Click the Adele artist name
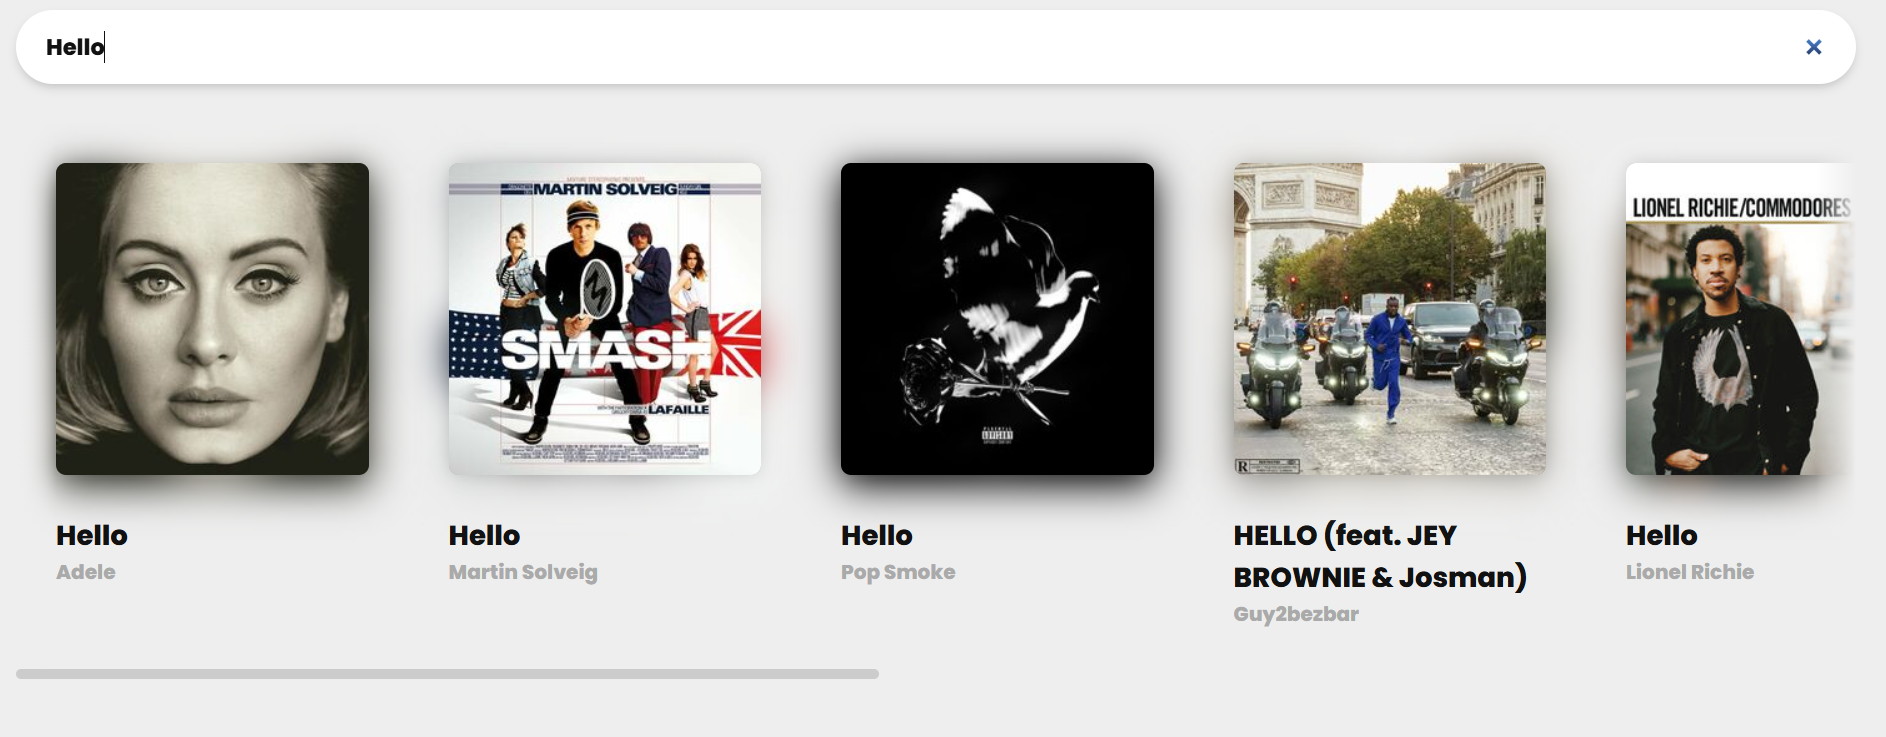The image size is (1886, 737). click(86, 572)
